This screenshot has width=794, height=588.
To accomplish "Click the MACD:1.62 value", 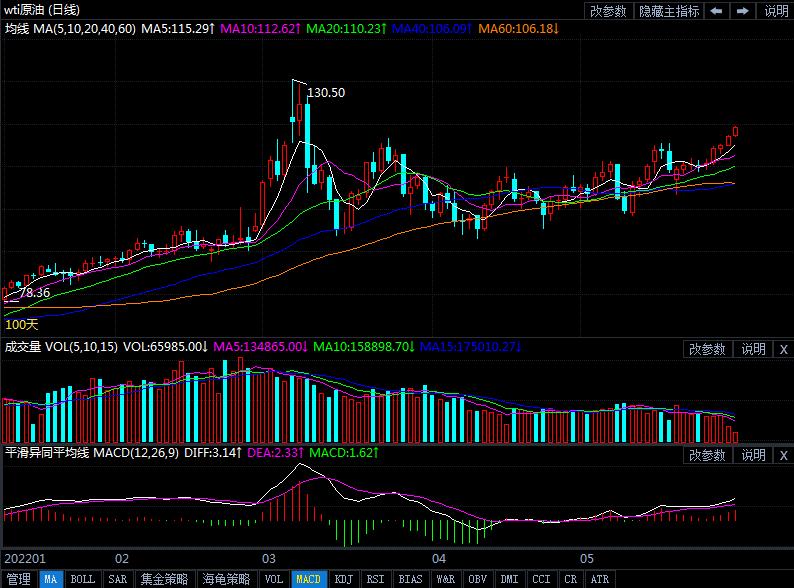I will [x=344, y=453].
